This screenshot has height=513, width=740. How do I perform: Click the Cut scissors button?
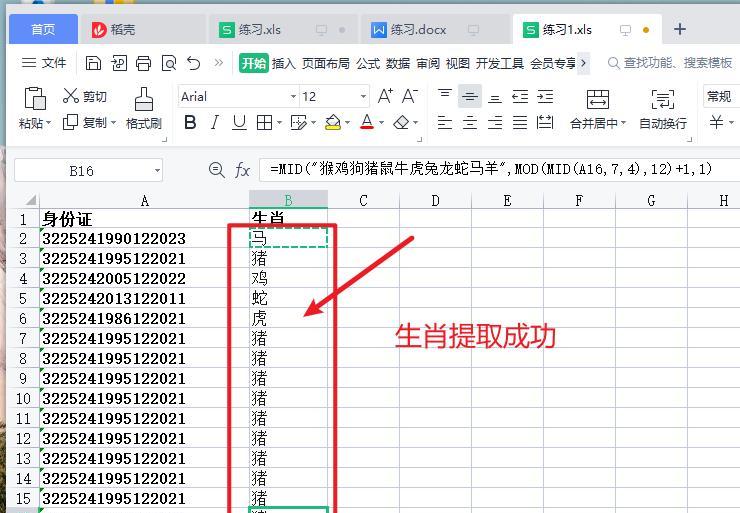coord(84,96)
